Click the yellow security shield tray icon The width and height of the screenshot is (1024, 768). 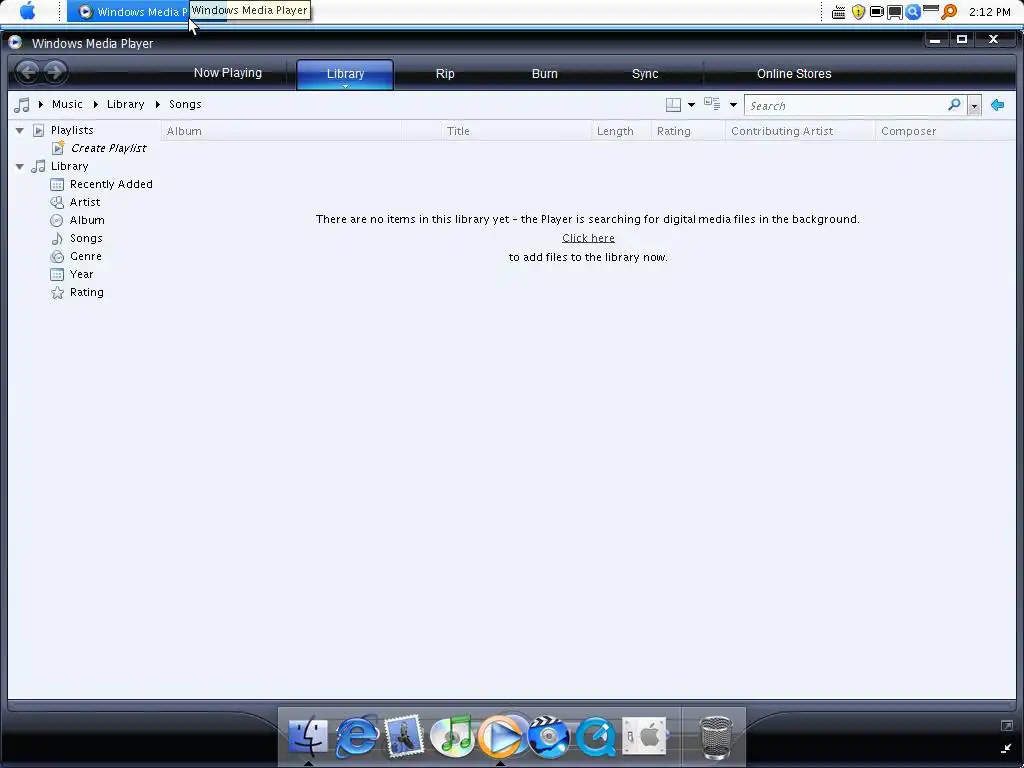coord(858,11)
